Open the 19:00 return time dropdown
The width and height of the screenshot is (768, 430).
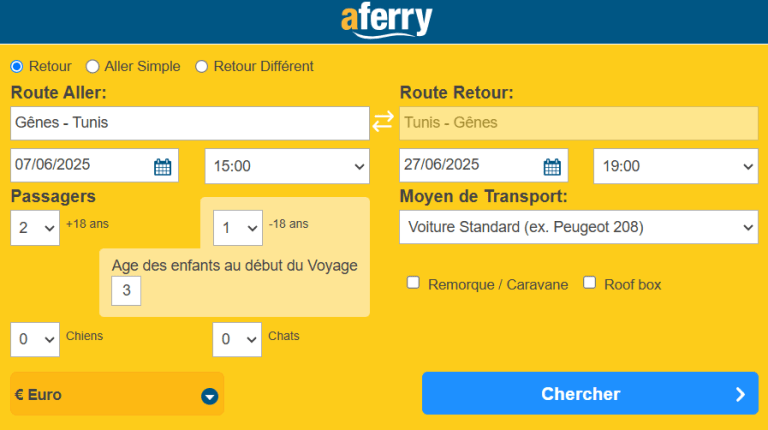675,166
